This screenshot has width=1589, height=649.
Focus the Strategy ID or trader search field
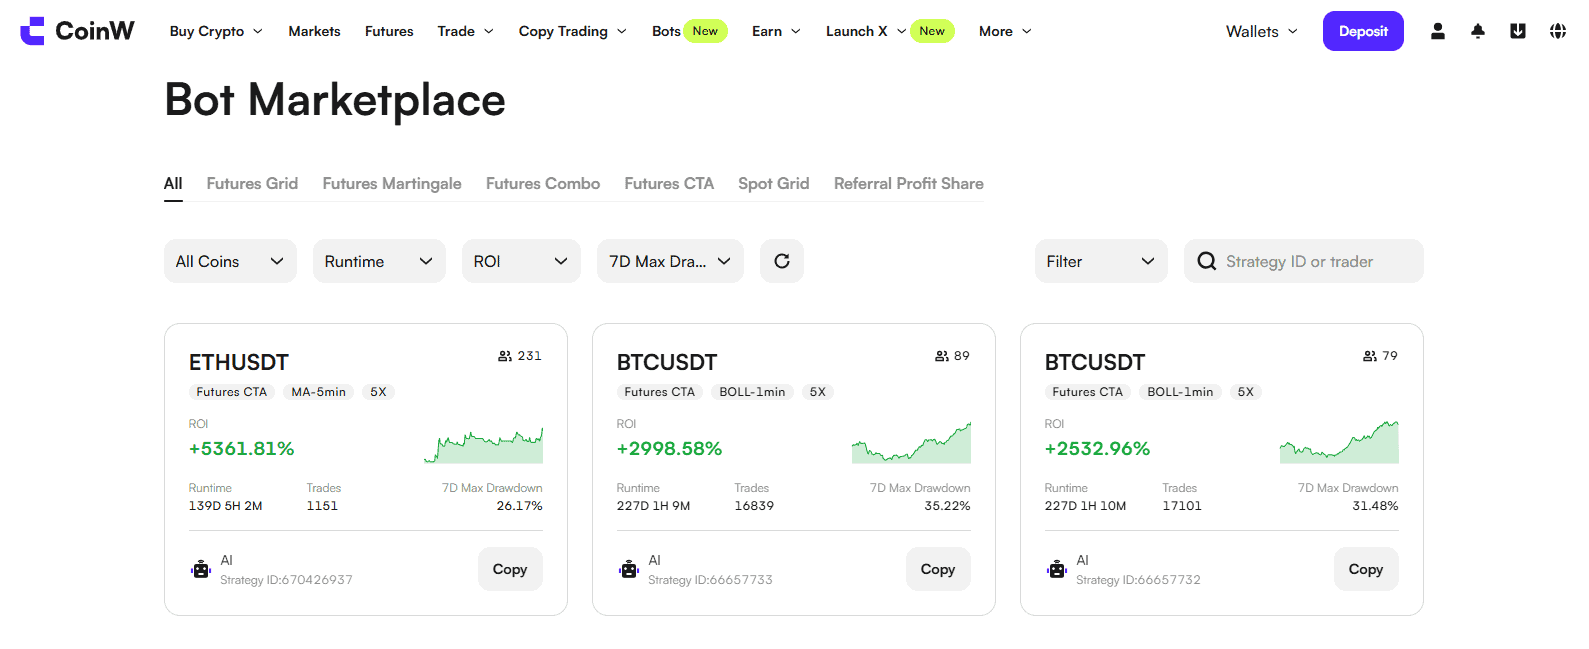coord(1304,261)
